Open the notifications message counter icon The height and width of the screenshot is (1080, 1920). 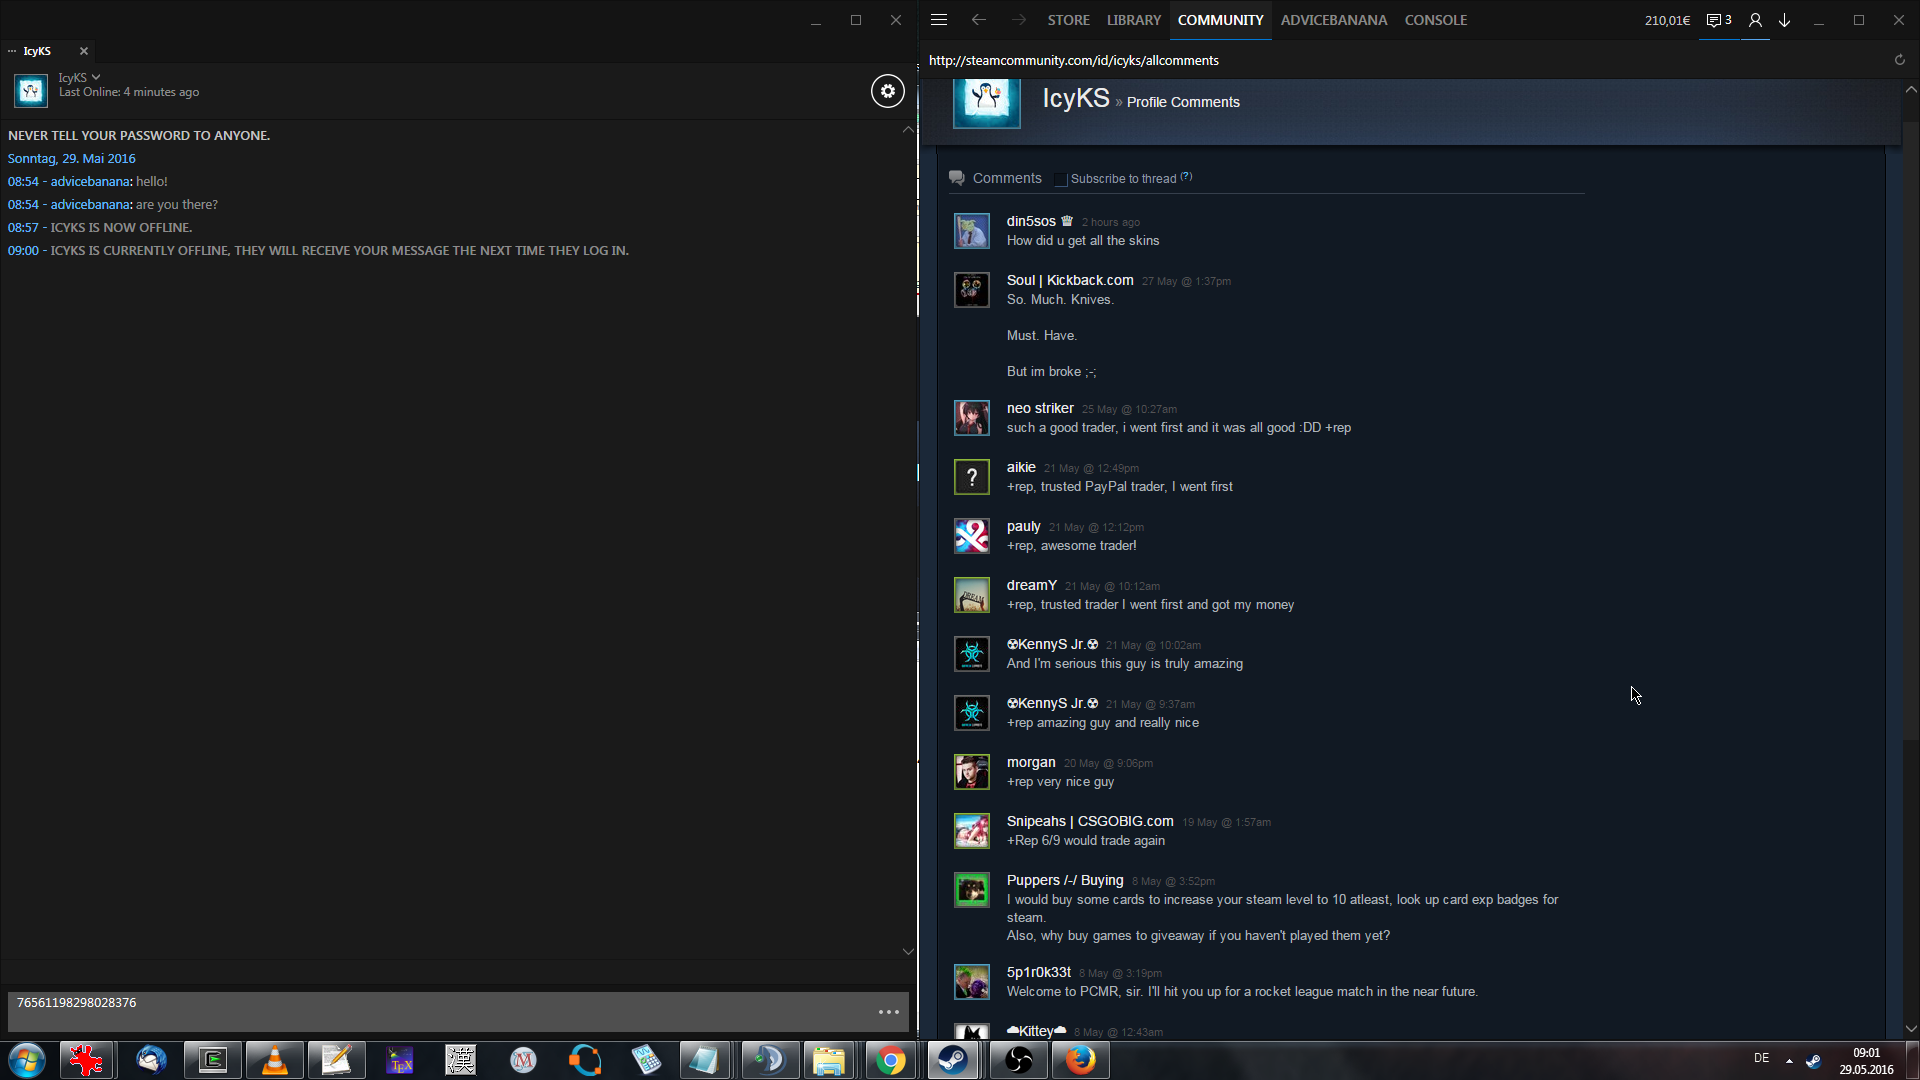(1718, 20)
